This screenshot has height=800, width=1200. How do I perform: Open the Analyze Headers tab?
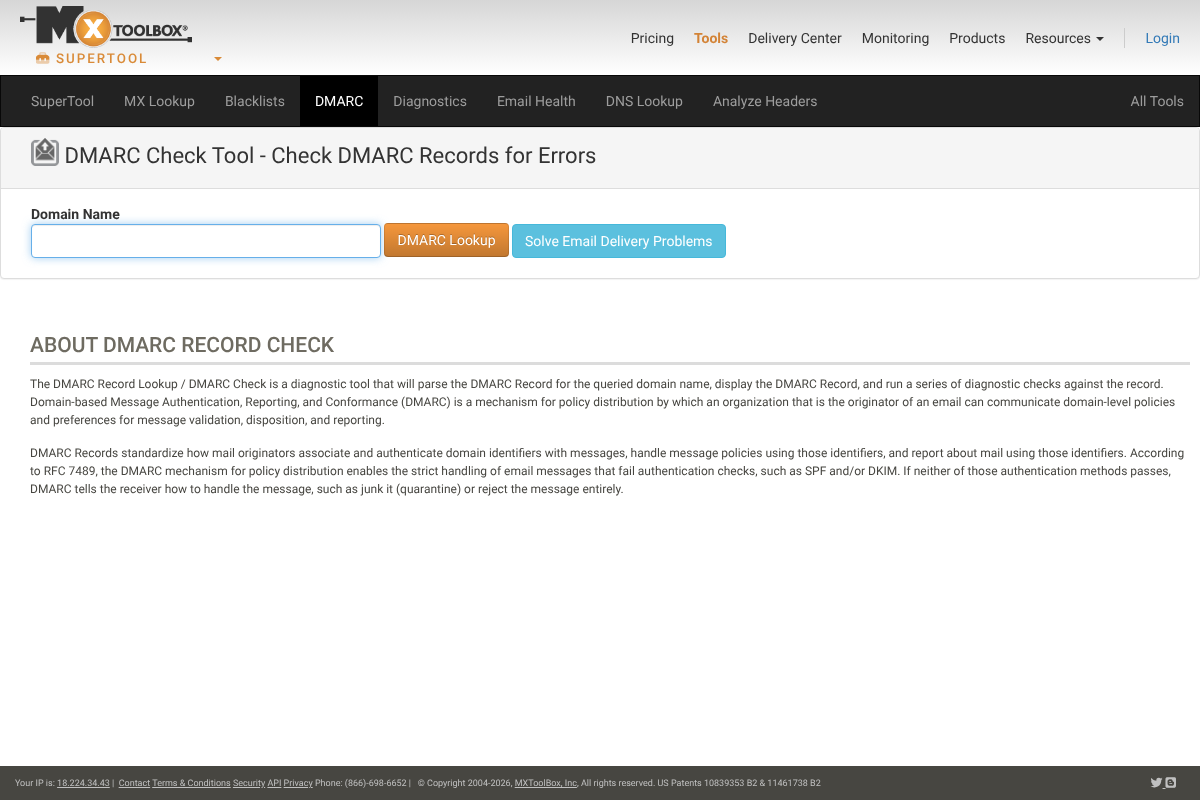point(765,101)
